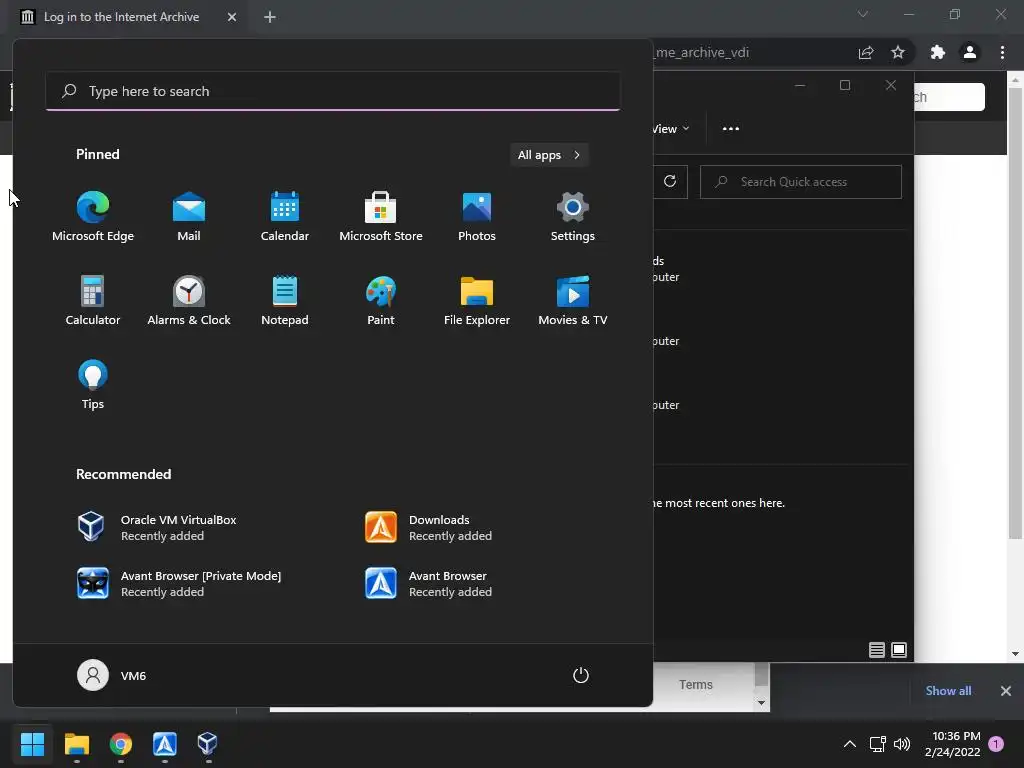Launch Movies & TV

573,300
